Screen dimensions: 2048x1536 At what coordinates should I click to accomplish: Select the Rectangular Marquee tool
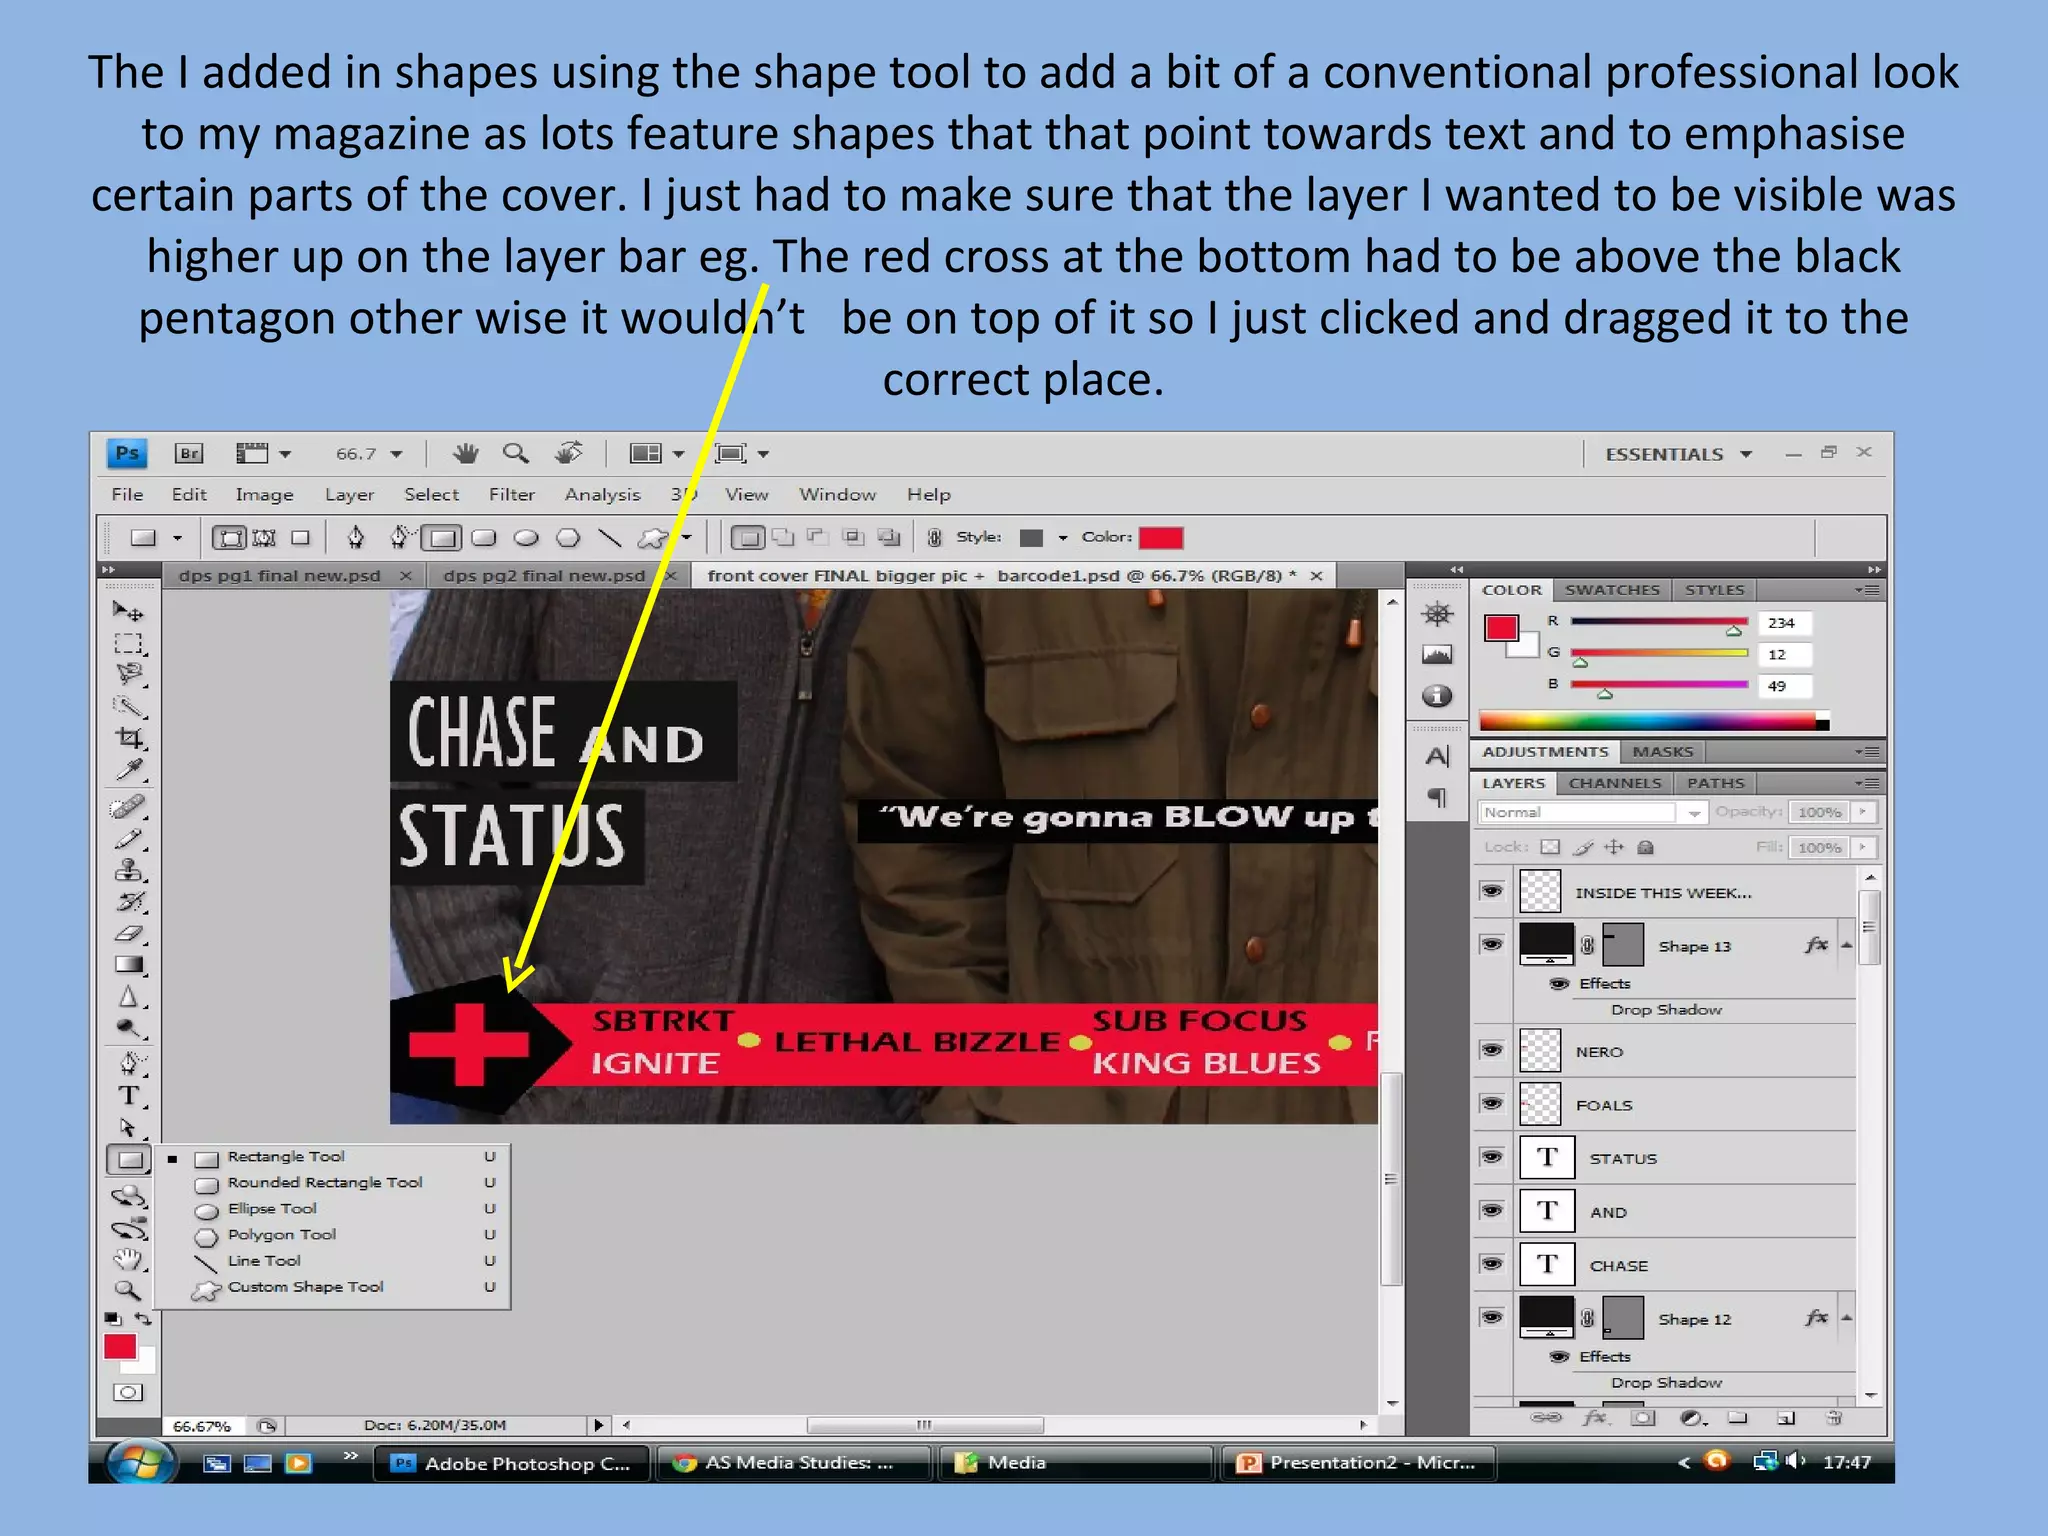[128, 643]
